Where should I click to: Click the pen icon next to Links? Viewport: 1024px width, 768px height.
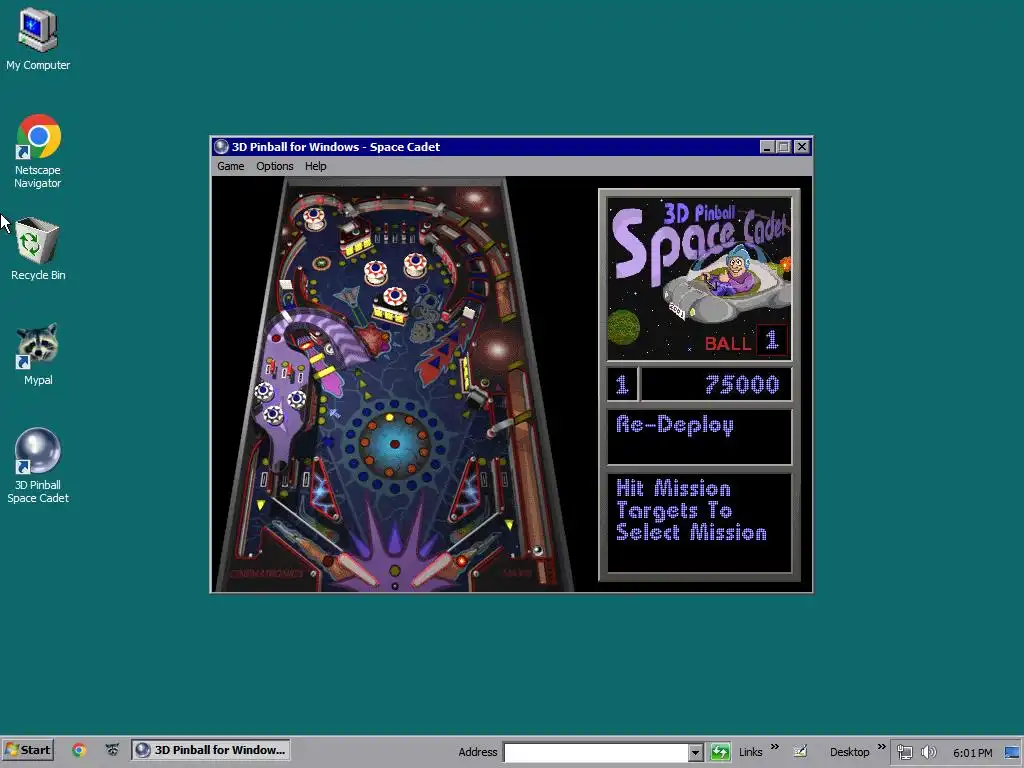[800, 751]
